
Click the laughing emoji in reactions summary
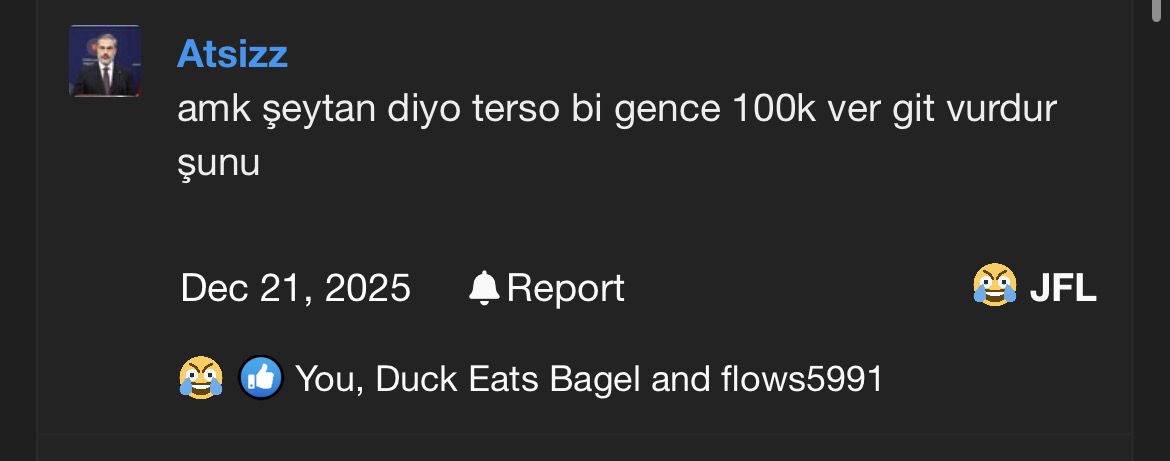201,378
